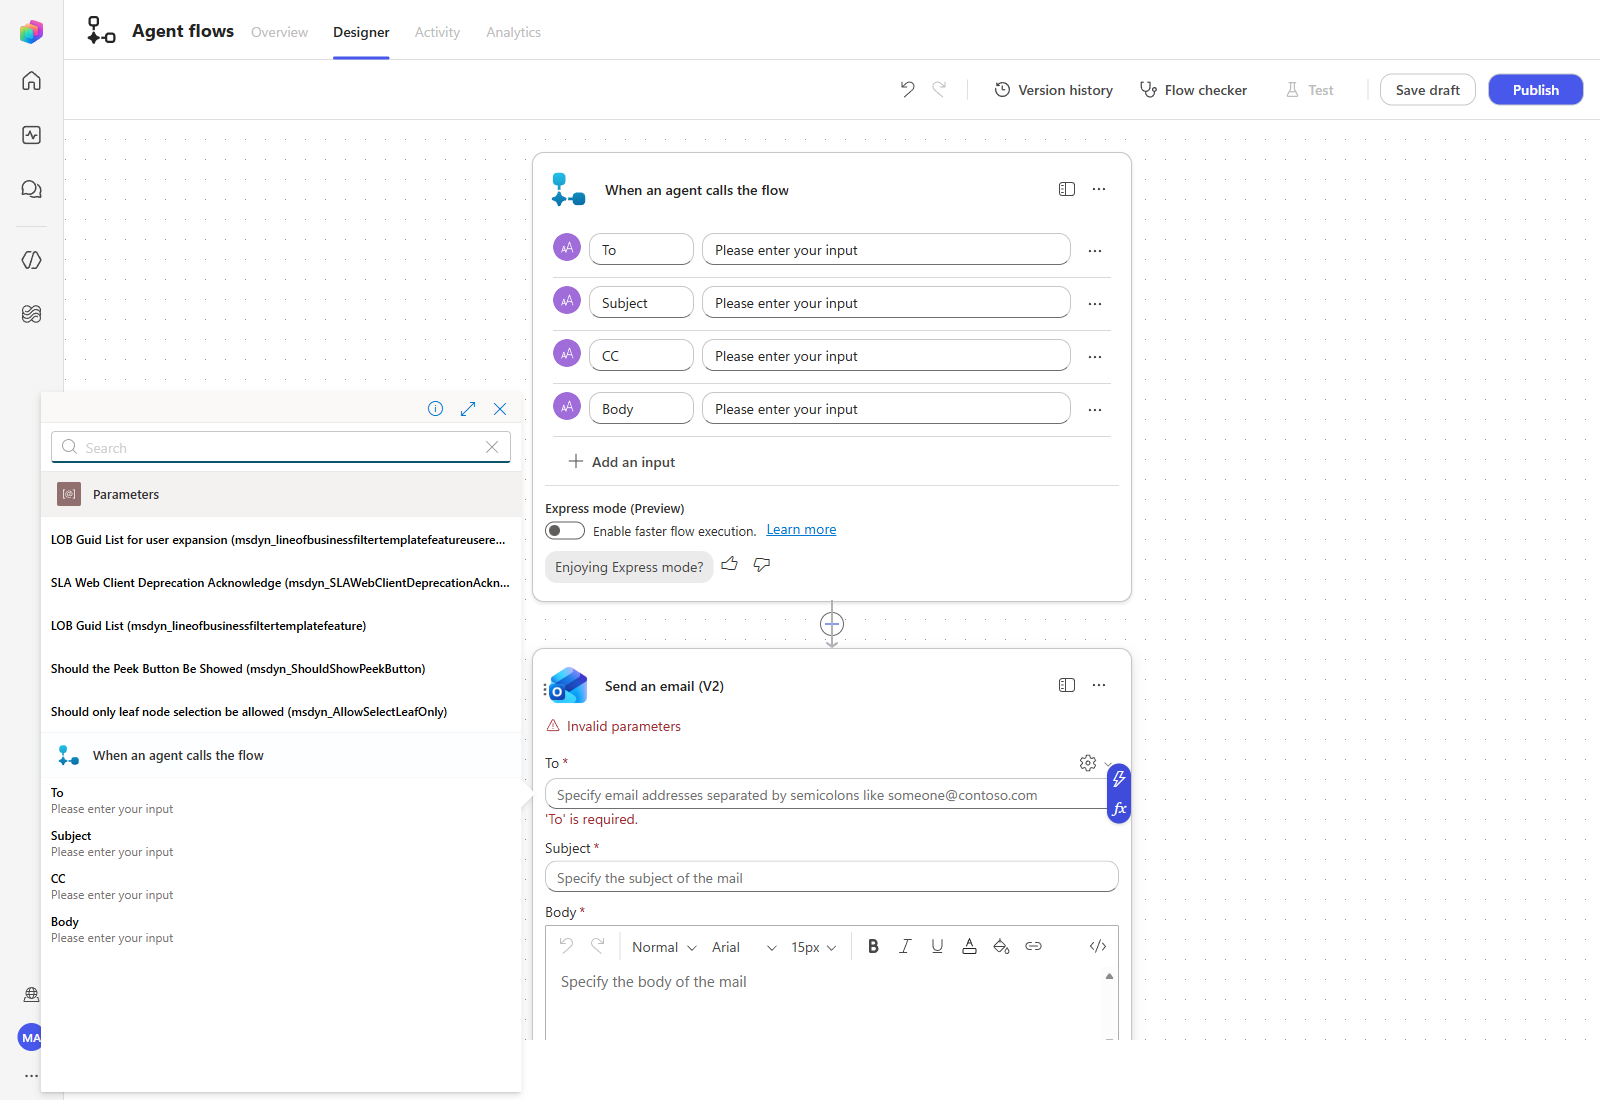
Task: Open the Arial font dropdown
Action: point(744,947)
